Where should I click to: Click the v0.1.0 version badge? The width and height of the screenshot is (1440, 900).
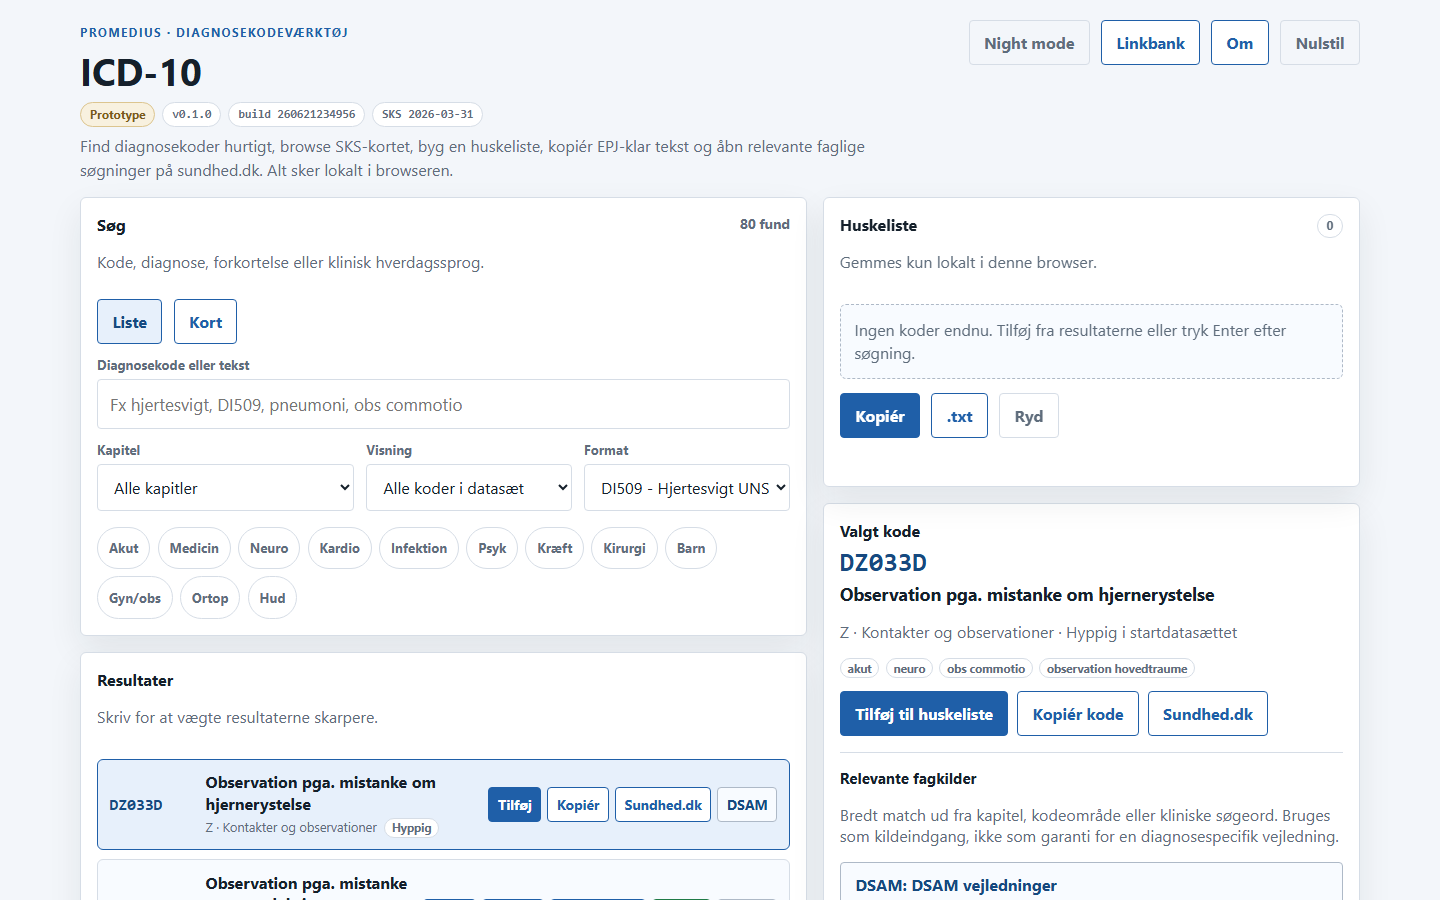tap(192, 114)
